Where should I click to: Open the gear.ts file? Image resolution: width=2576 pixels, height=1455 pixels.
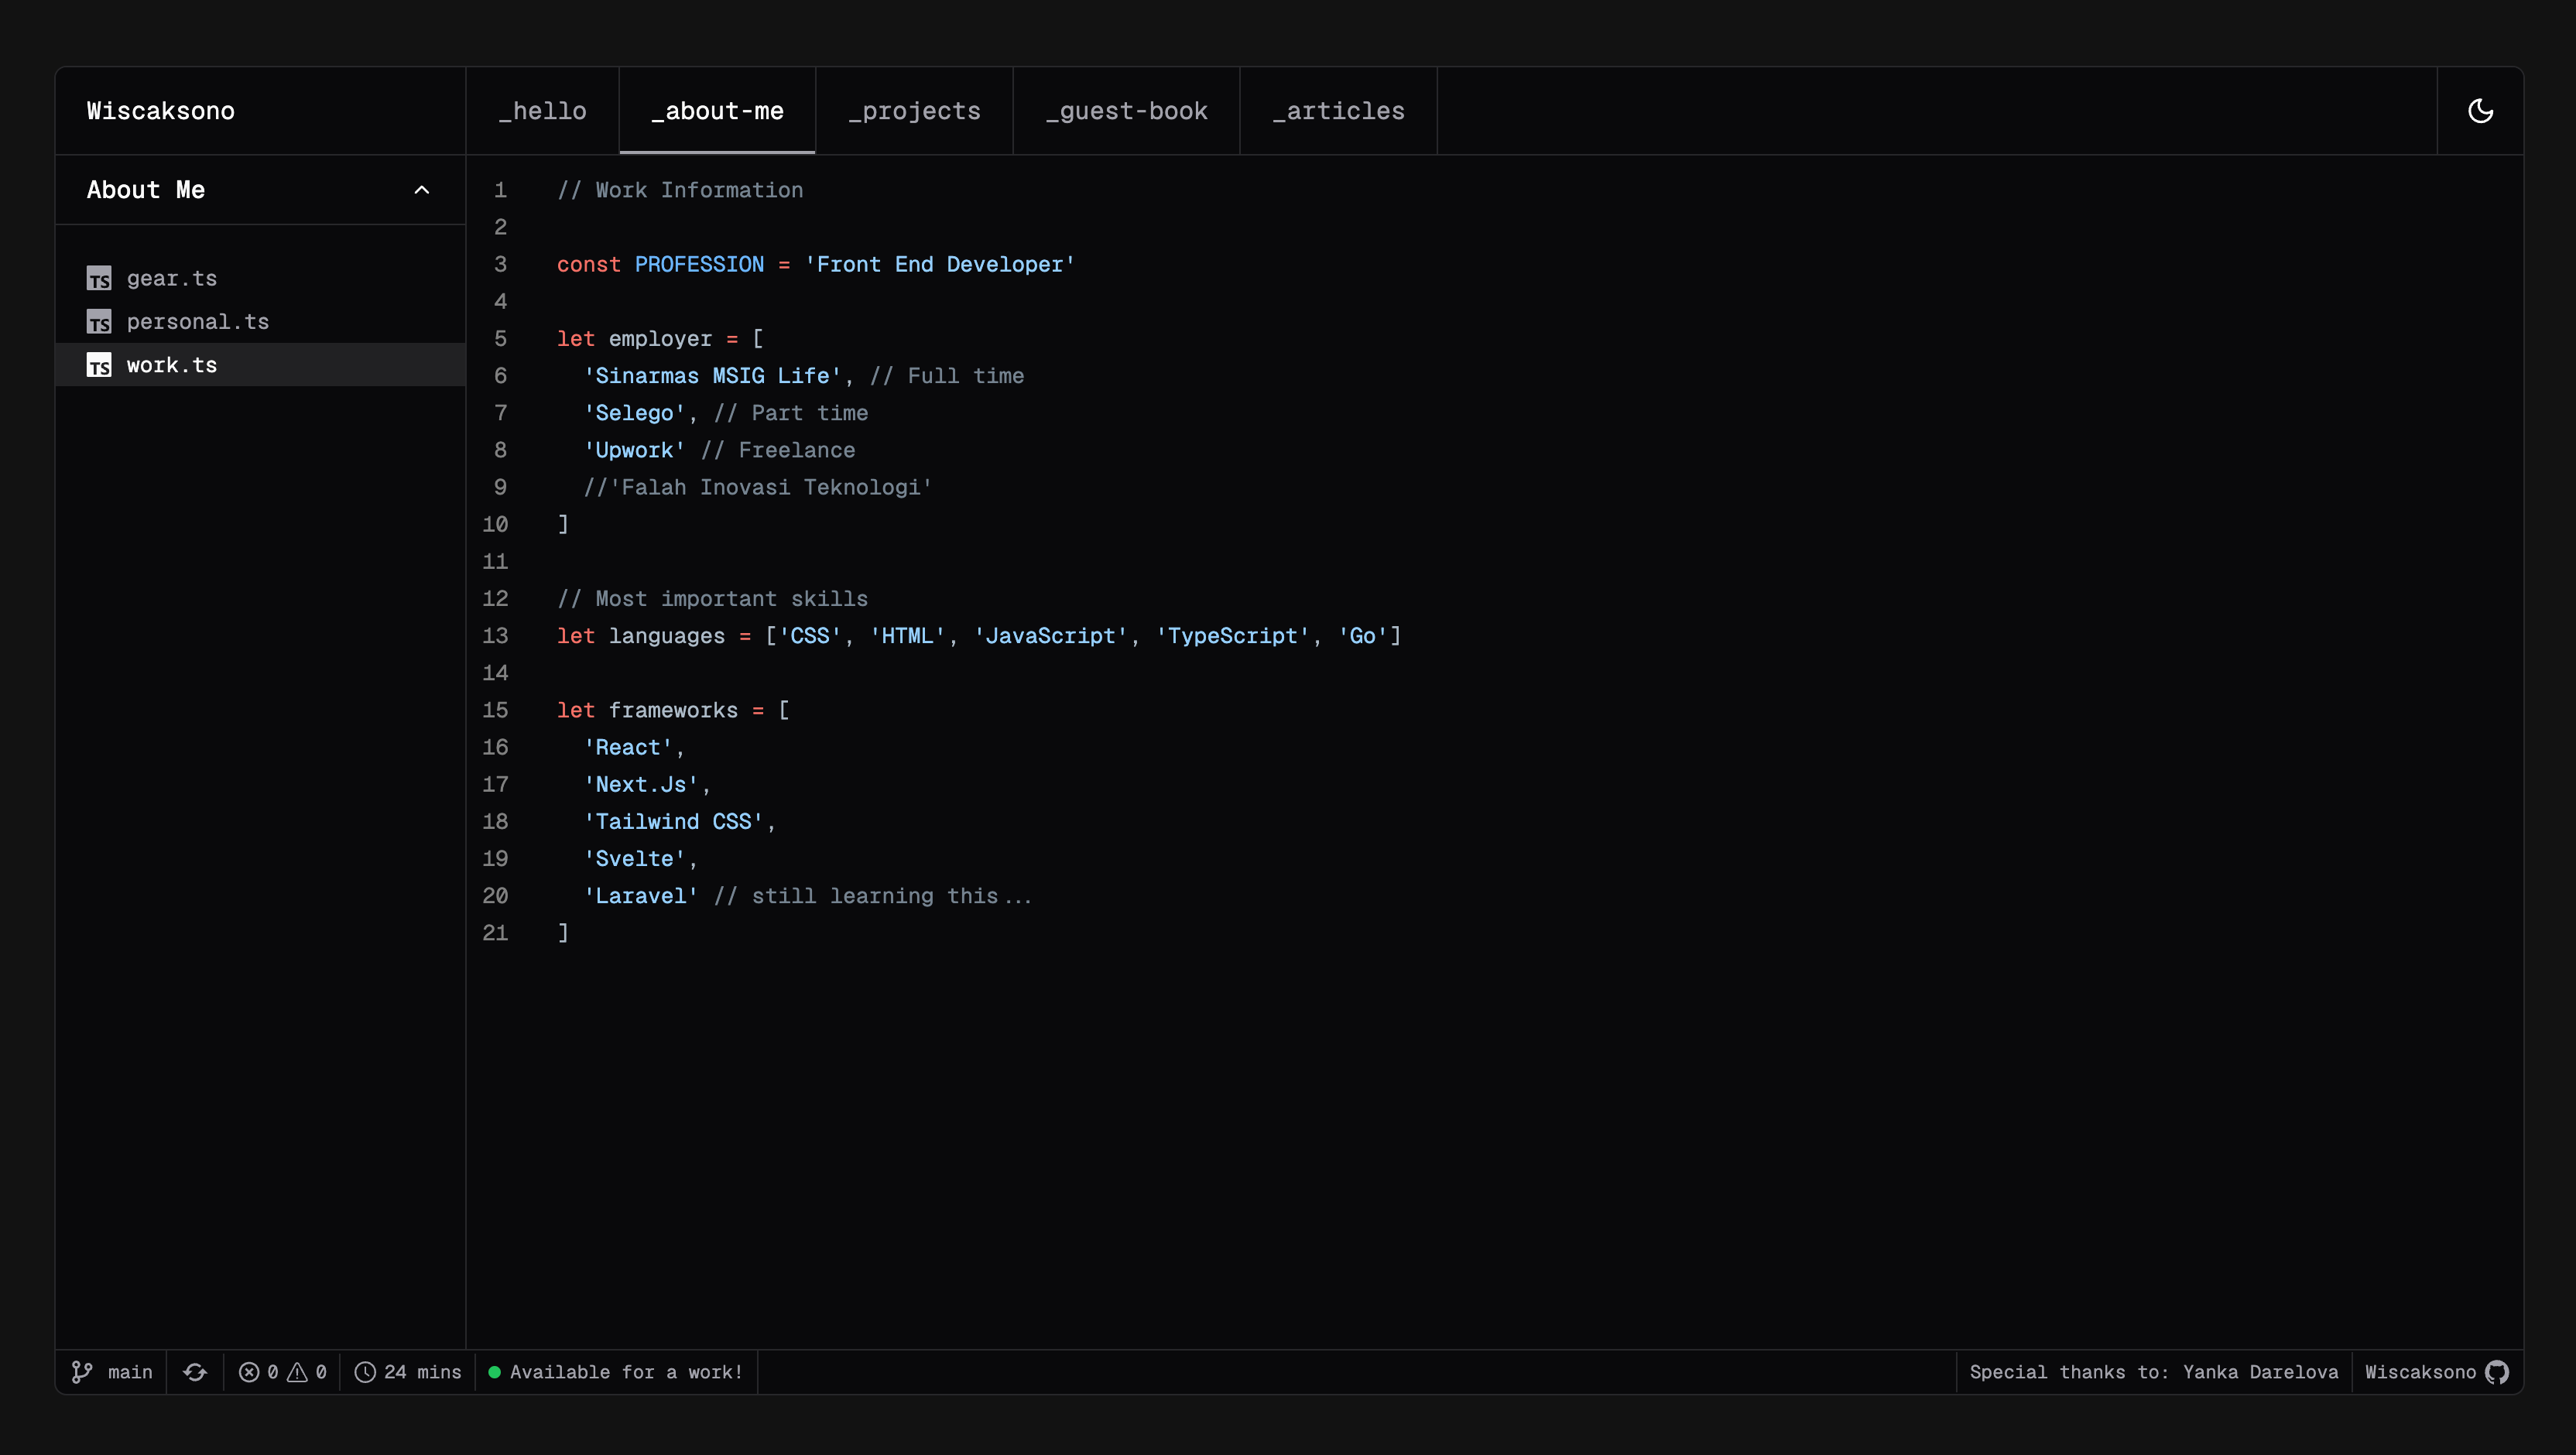coord(171,279)
